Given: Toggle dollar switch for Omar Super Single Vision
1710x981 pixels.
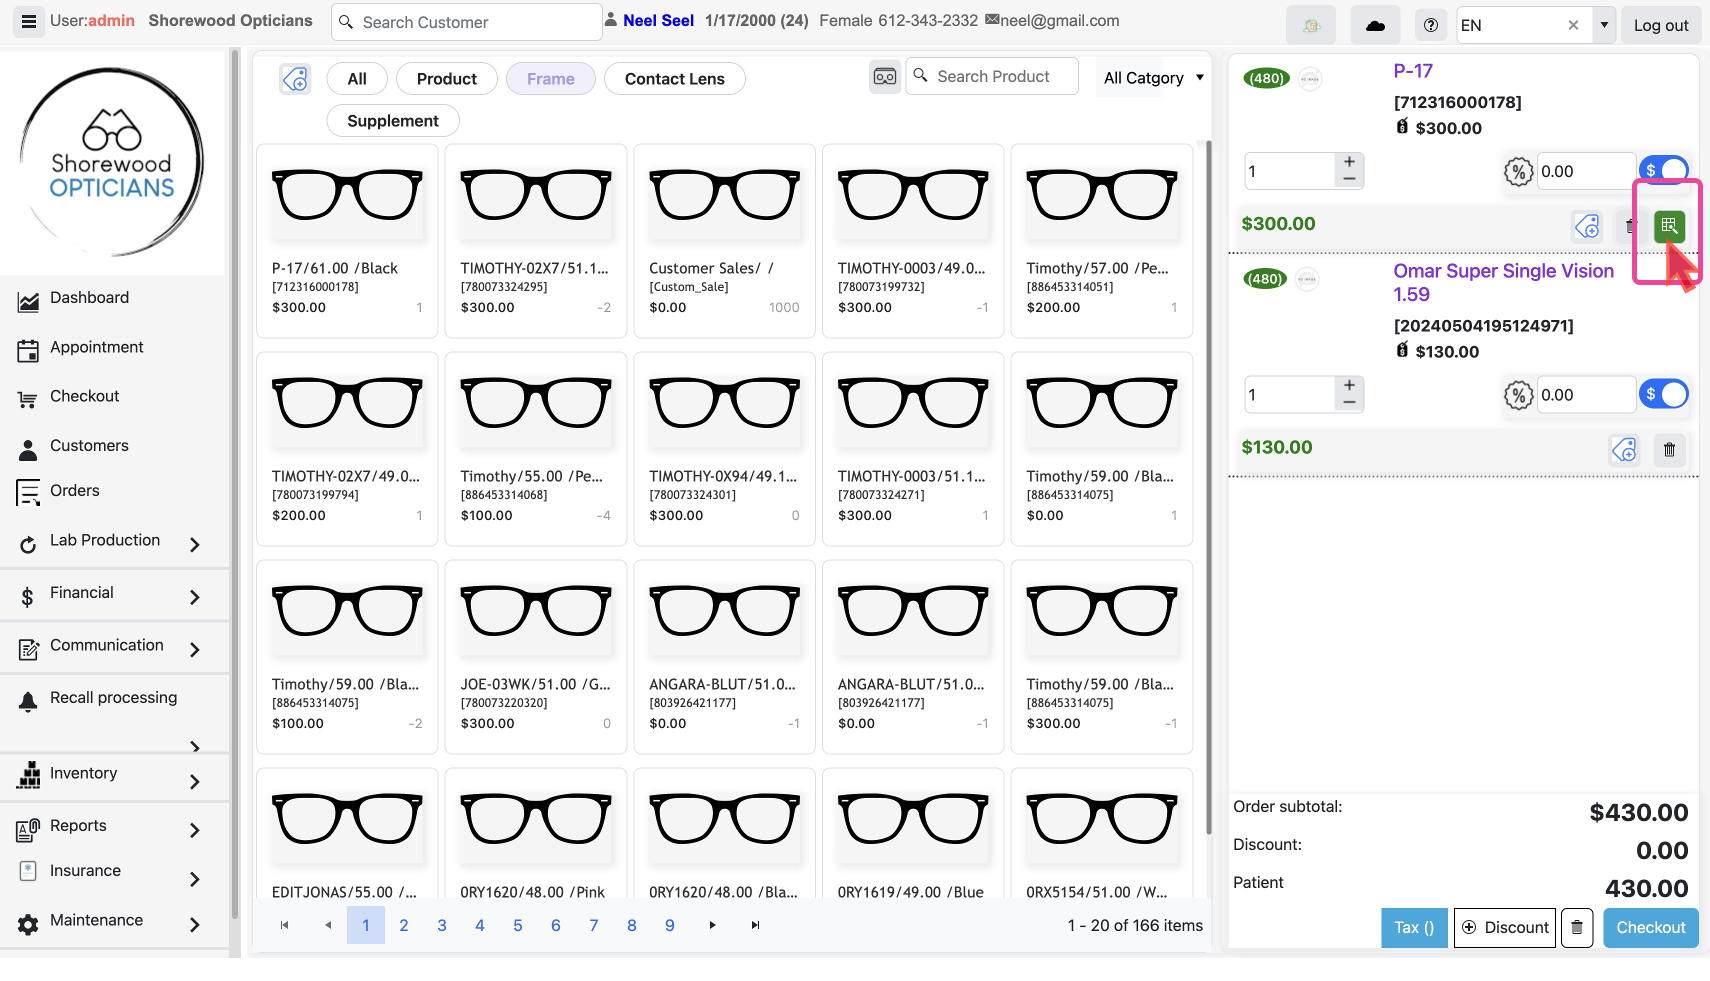Looking at the screenshot, I should [1664, 395].
